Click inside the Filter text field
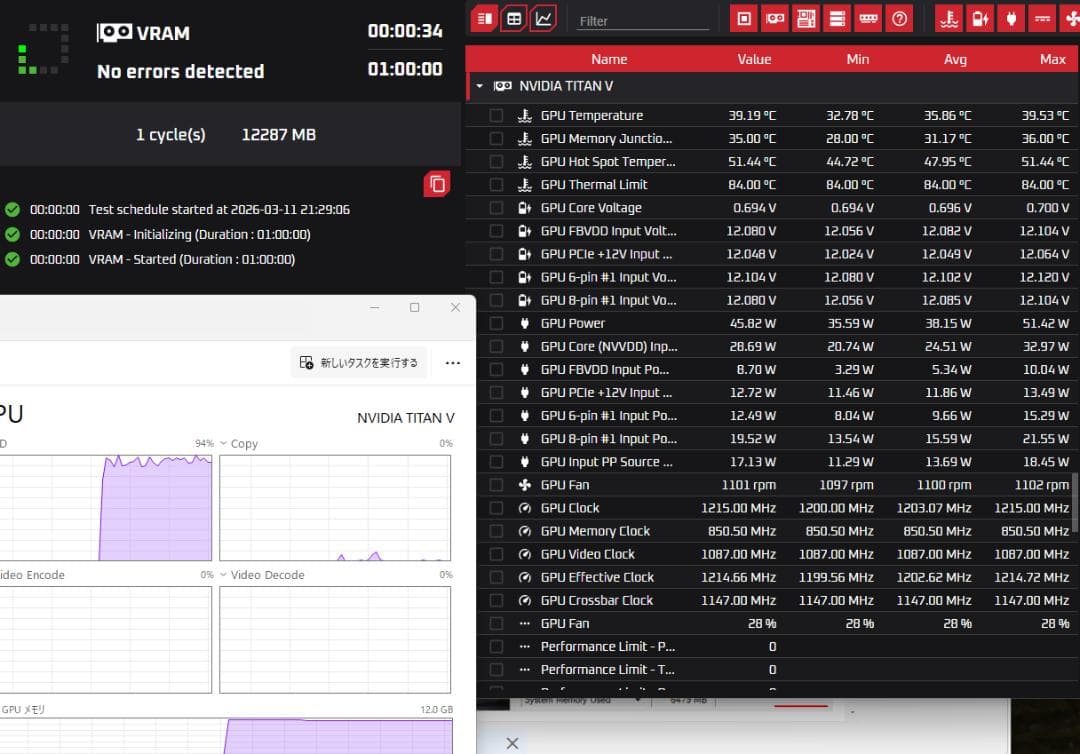 [643, 21]
